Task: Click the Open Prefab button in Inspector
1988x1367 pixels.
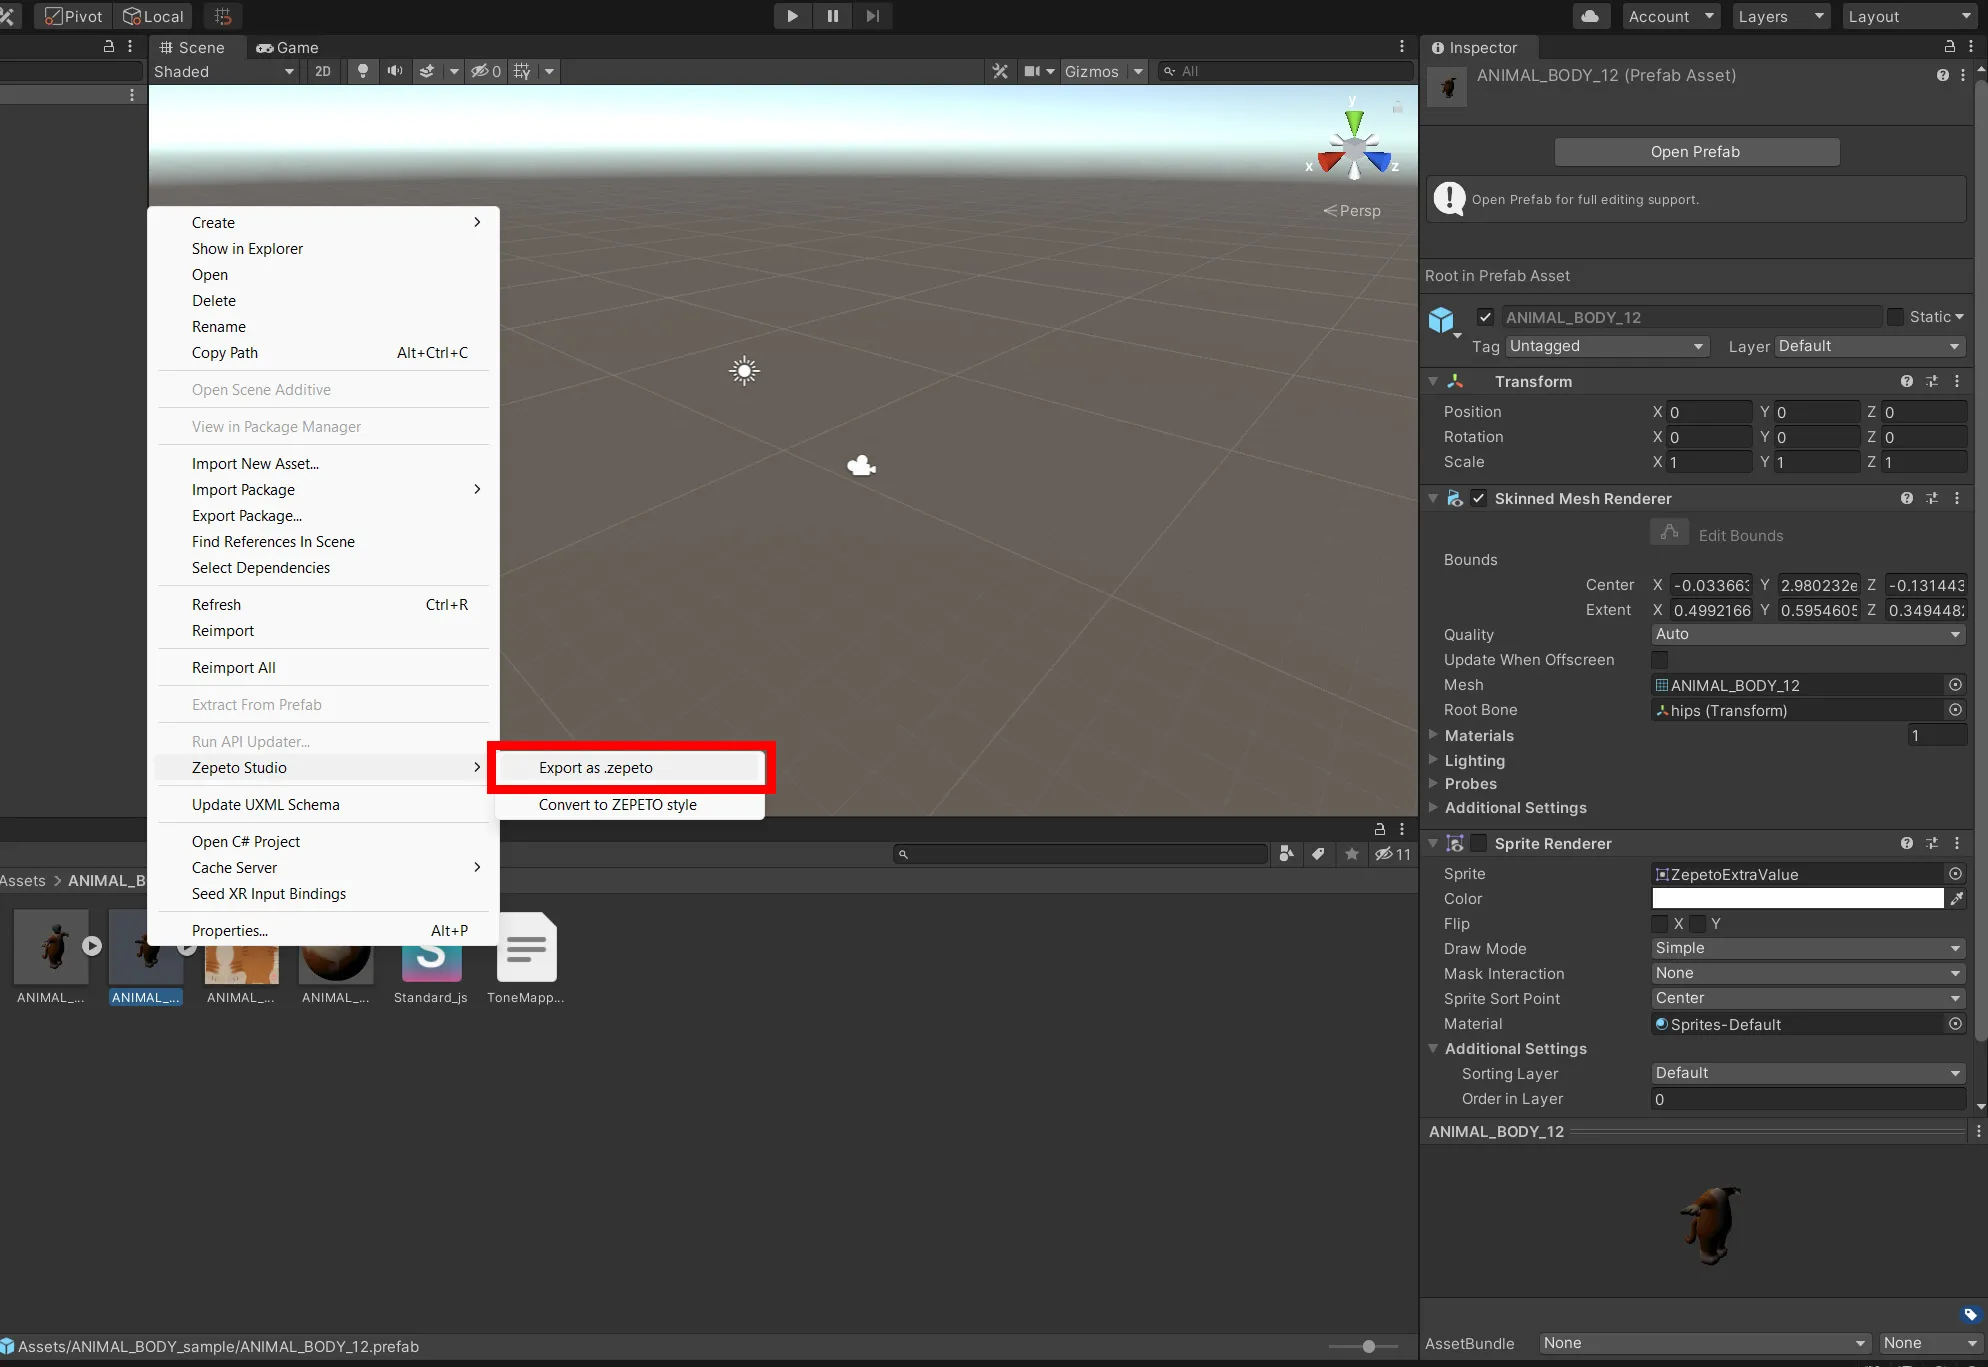Action: click(1696, 151)
